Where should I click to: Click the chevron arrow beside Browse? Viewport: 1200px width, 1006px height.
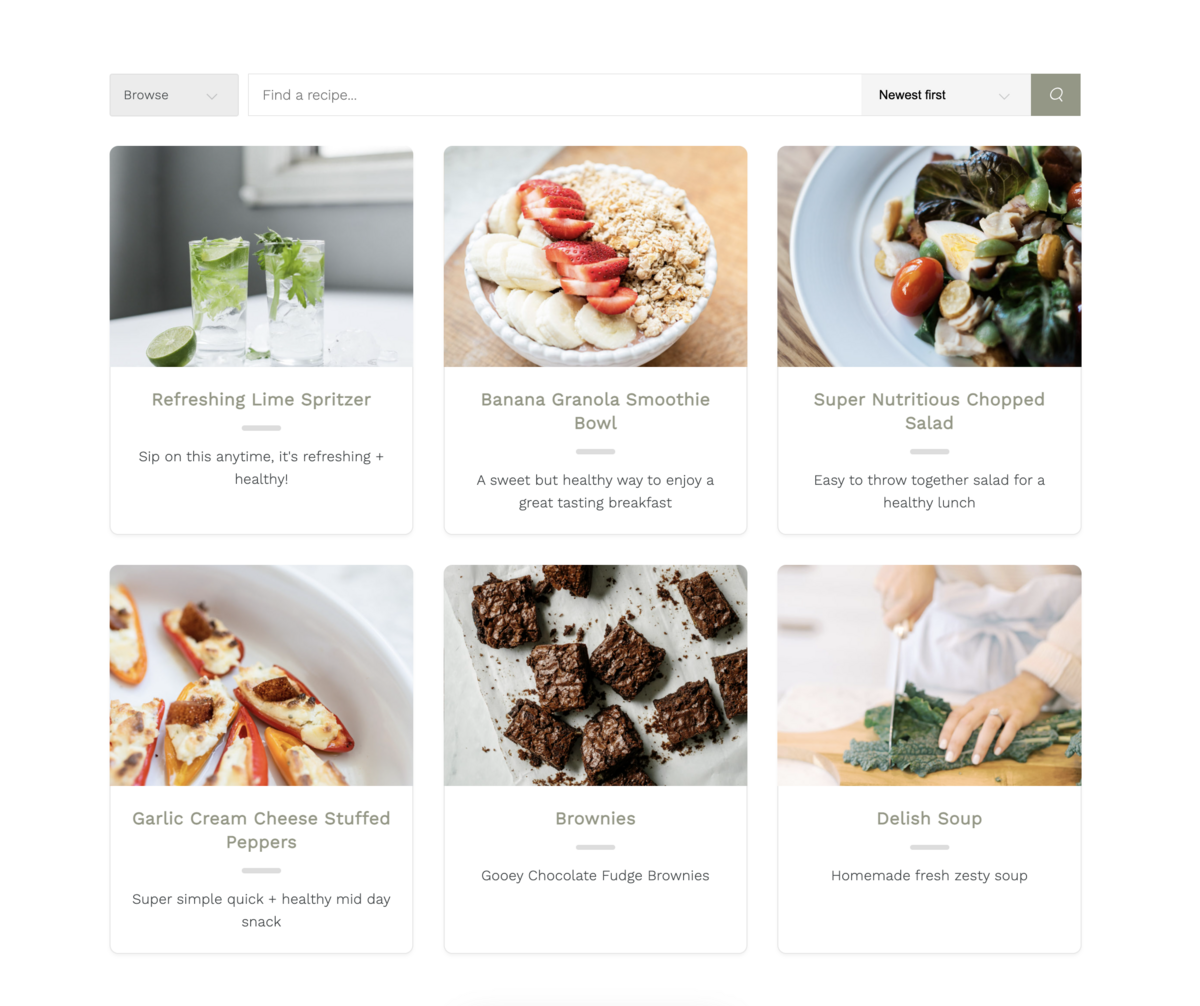point(212,96)
